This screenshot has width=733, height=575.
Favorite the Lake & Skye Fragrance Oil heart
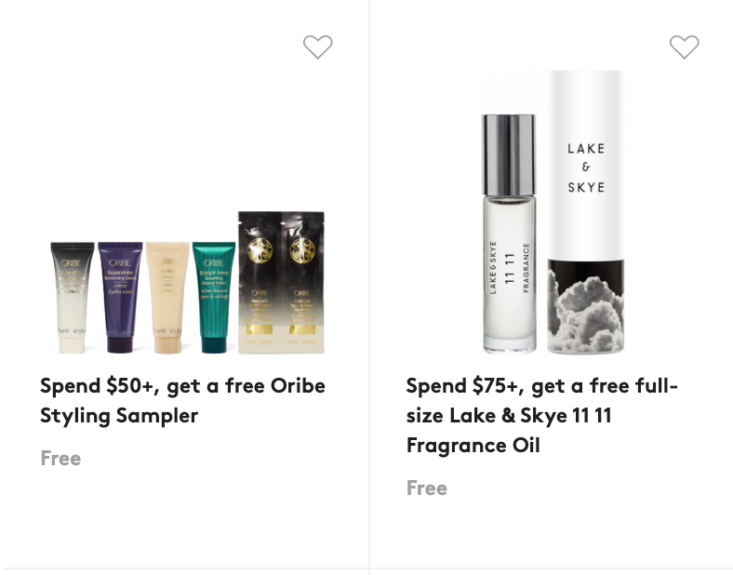[684, 47]
